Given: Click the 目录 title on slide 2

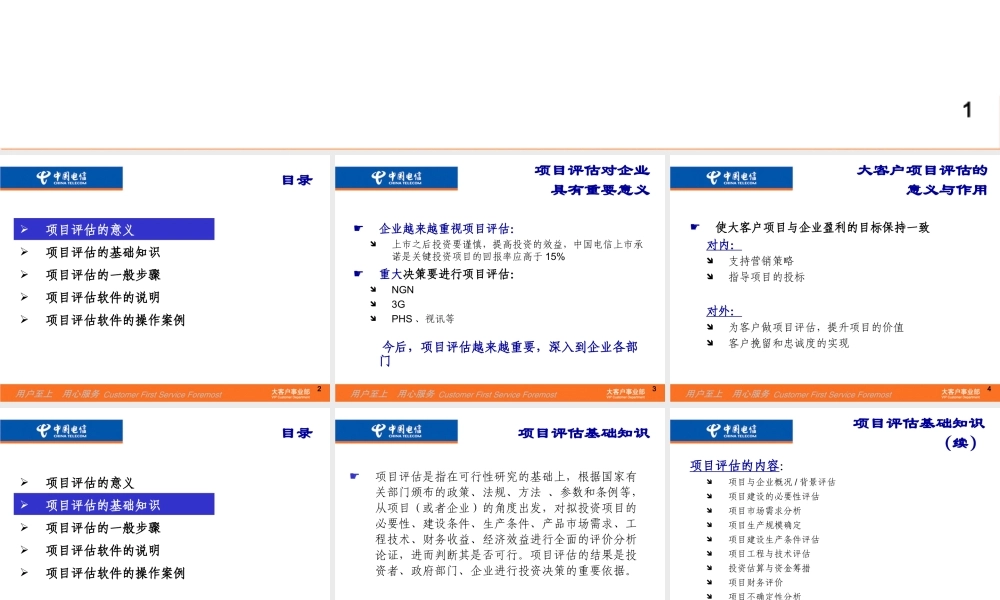Looking at the screenshot, I should pyautogui.click(x=297, y=180).
